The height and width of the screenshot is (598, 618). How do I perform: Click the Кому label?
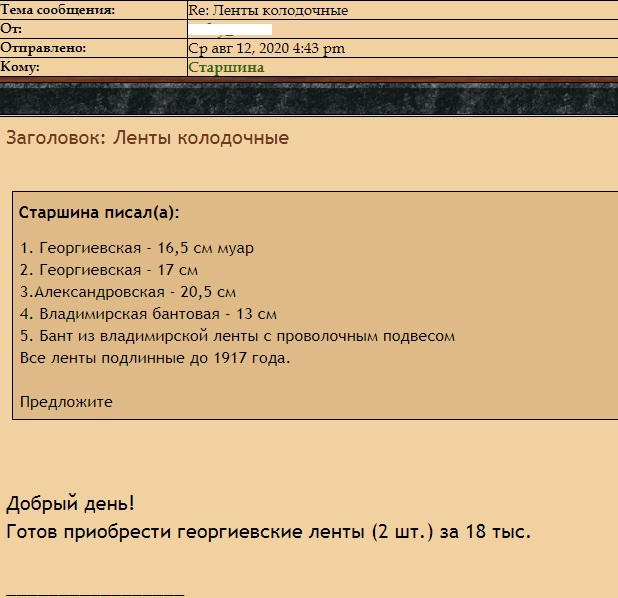click(x=21, y=67)
